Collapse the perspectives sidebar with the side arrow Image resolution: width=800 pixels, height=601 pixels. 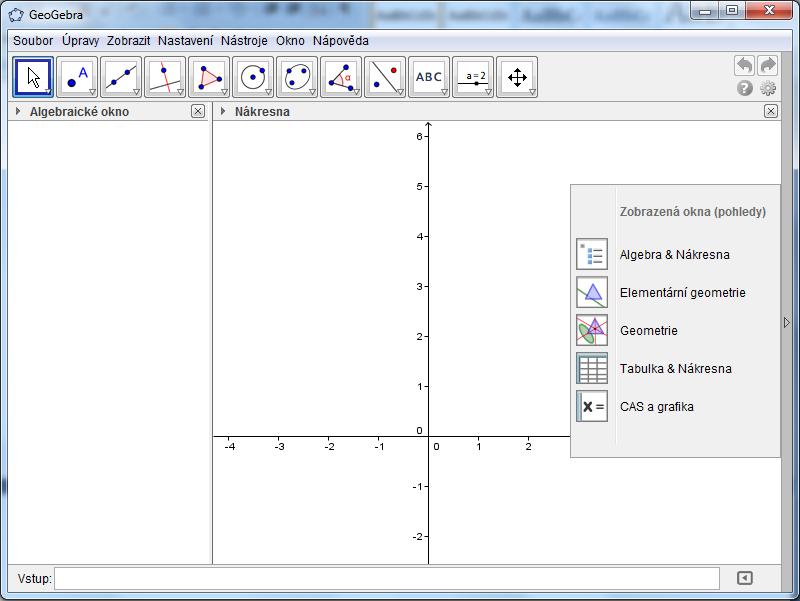pos(786,322)
